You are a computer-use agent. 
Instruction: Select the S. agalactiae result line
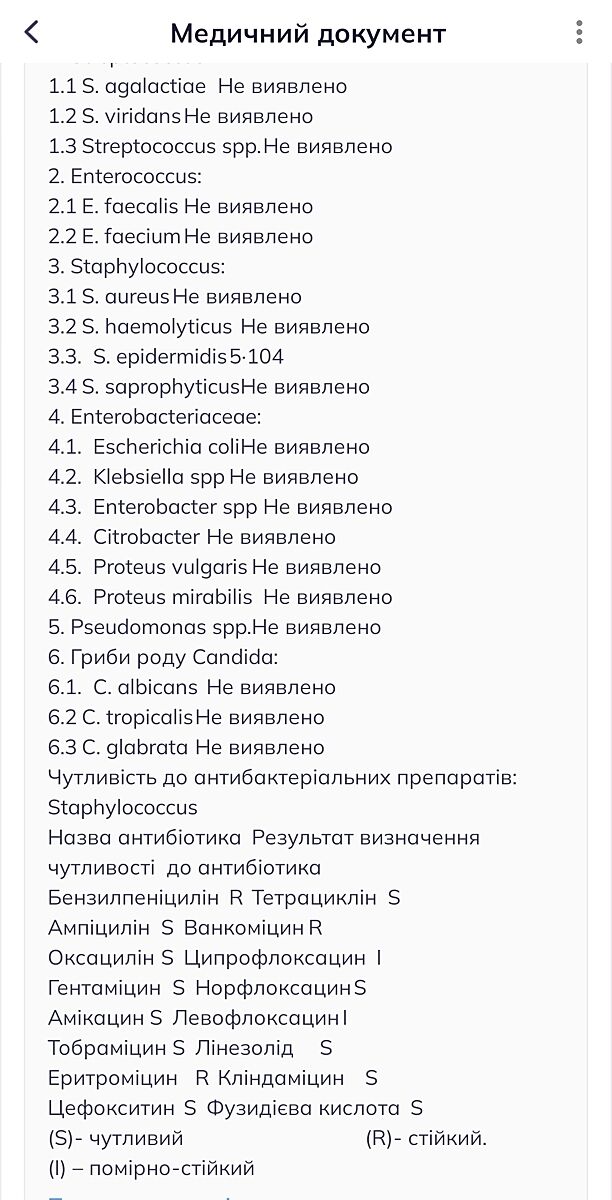[x=197, y=86]
